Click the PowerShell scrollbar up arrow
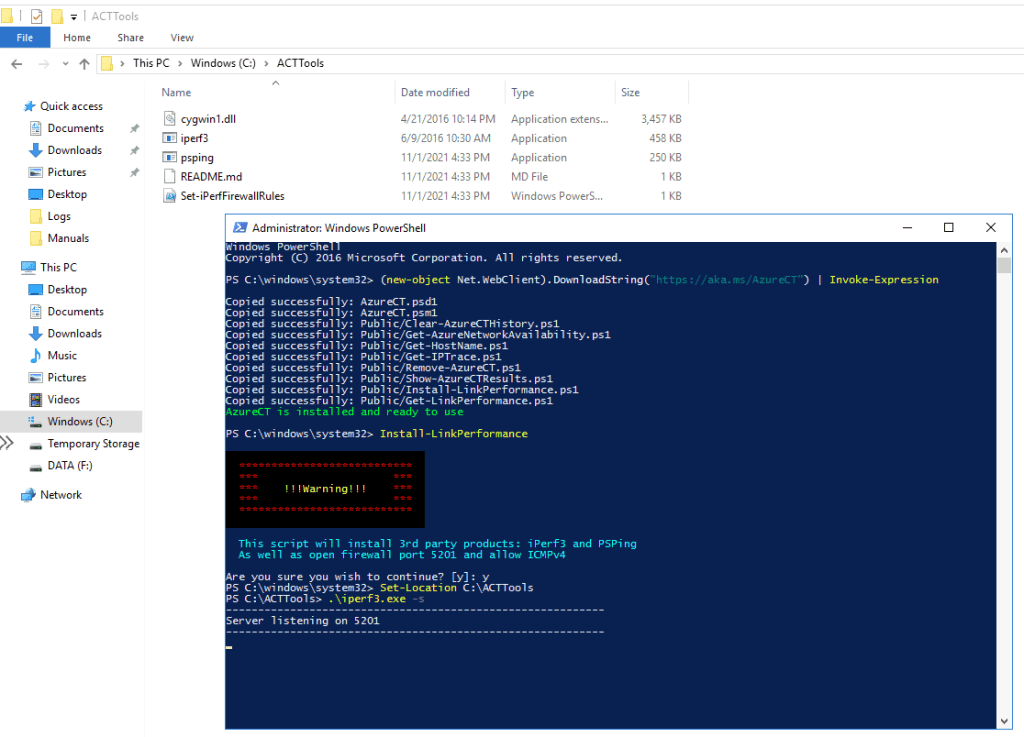The image size is (1024, 737). (x=1004, y=250)
